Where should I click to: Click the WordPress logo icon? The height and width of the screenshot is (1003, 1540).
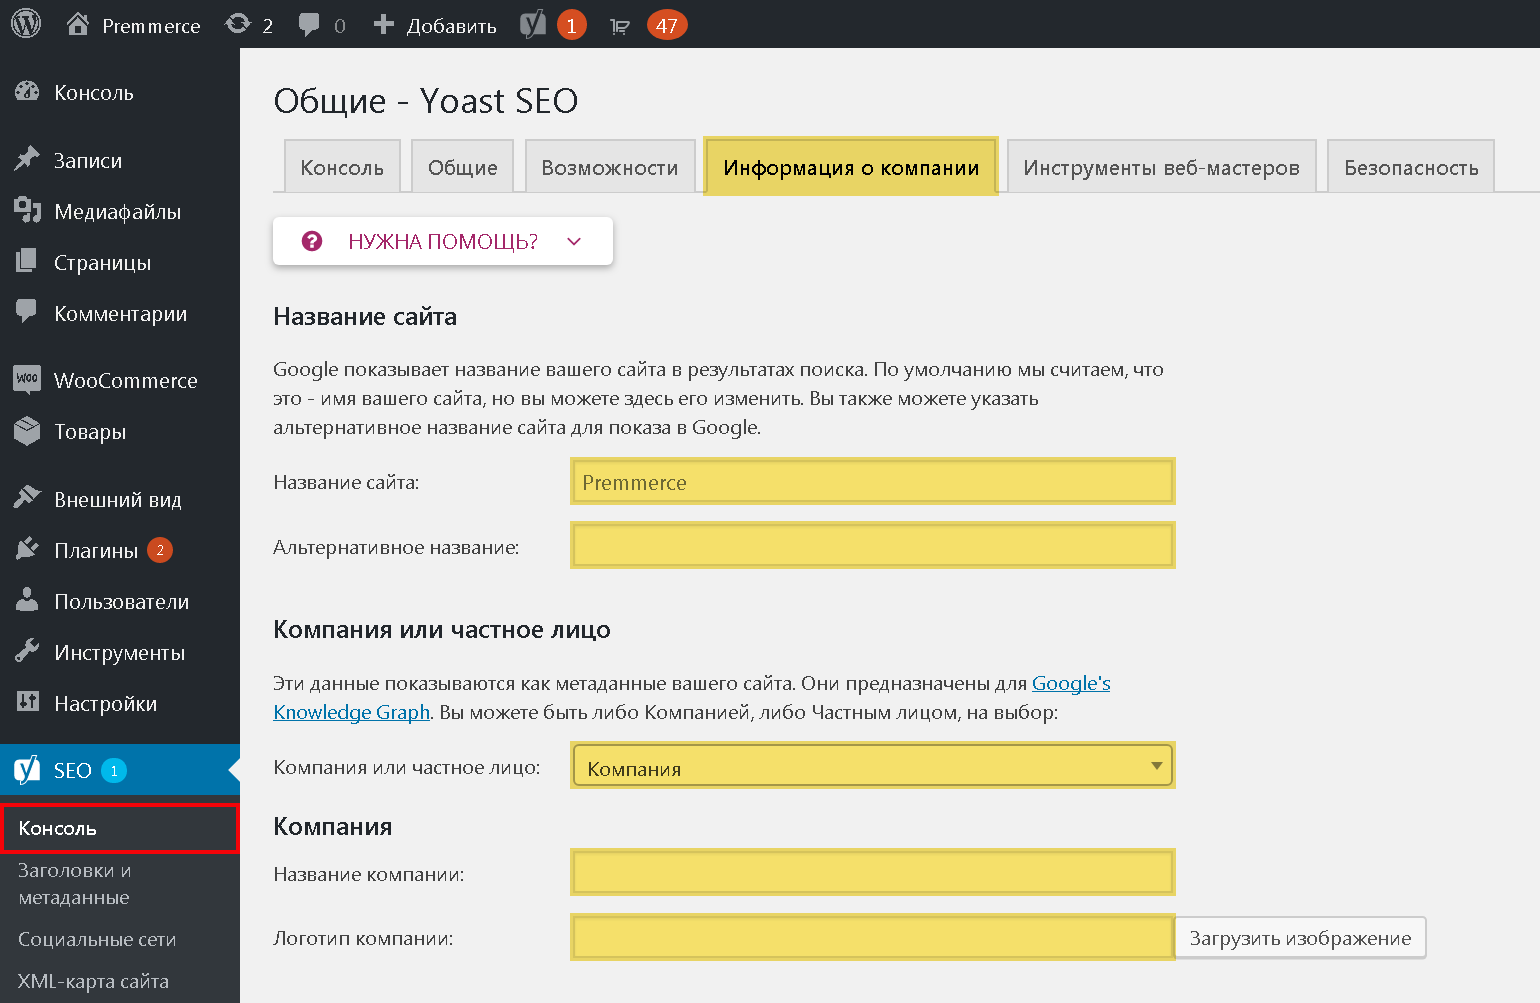pos(26,24)
